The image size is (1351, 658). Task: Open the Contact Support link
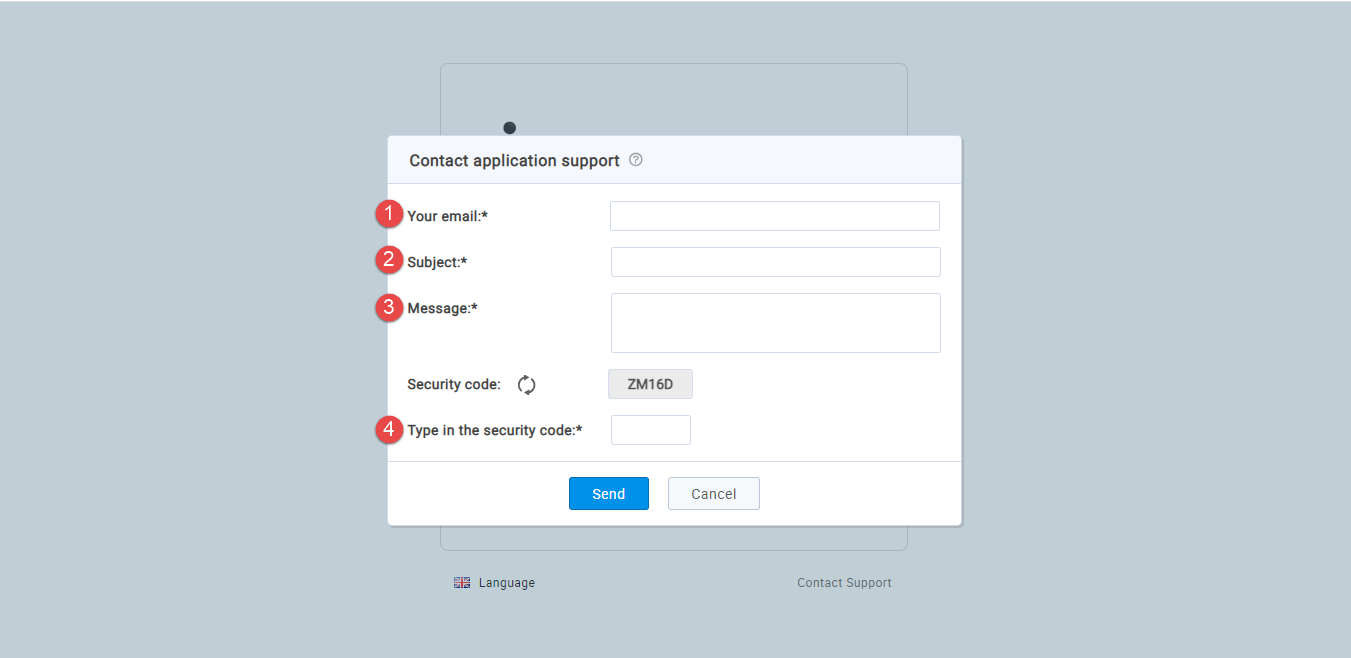point(844,583)
